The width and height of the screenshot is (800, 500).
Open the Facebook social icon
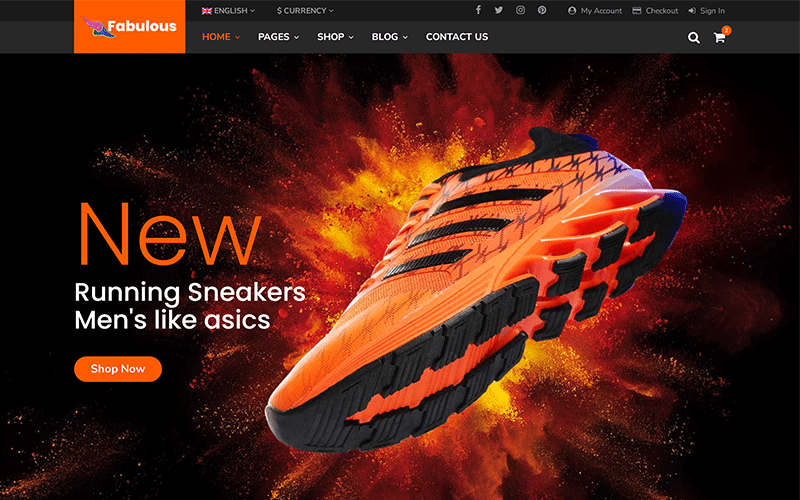pos(478,10)
